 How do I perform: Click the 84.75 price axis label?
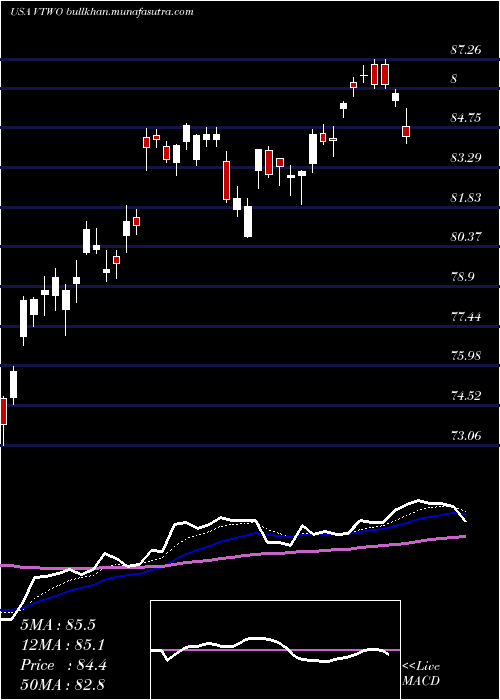pos(466,118)
